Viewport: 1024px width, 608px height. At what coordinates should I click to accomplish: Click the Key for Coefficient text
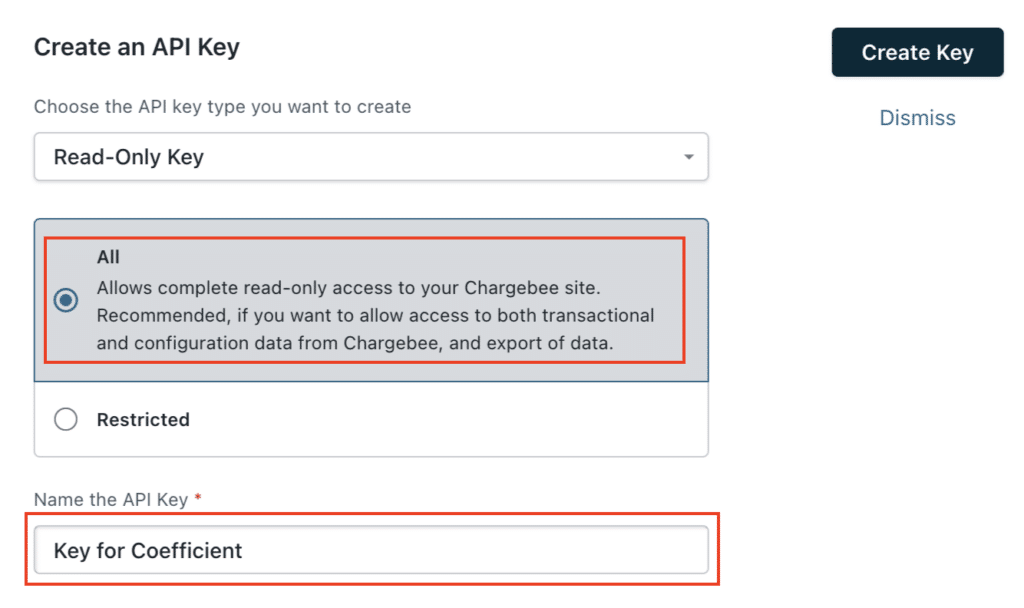(x=148, y=551)
